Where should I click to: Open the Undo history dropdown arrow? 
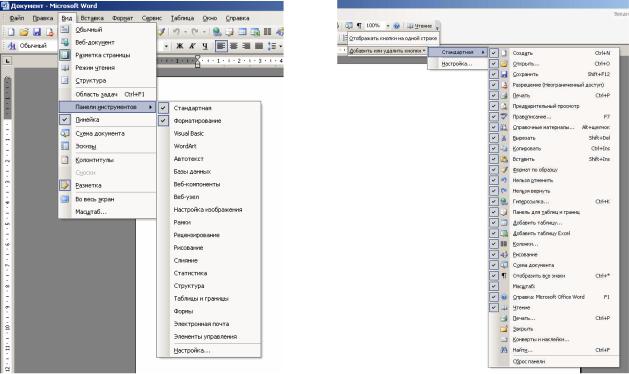click(185, 32)
